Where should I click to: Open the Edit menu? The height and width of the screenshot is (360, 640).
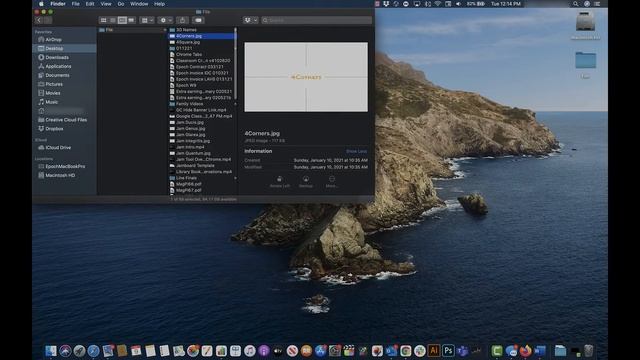(90, 4)
